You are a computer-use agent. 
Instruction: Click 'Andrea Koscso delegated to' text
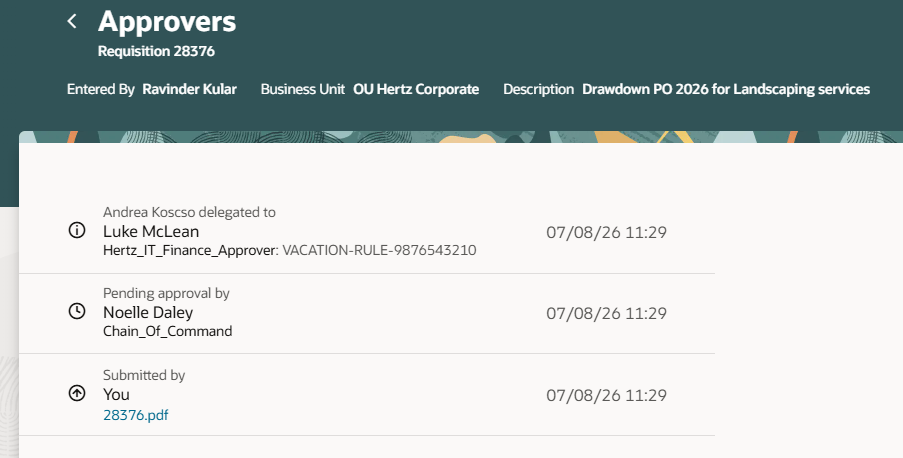(189, 213)
